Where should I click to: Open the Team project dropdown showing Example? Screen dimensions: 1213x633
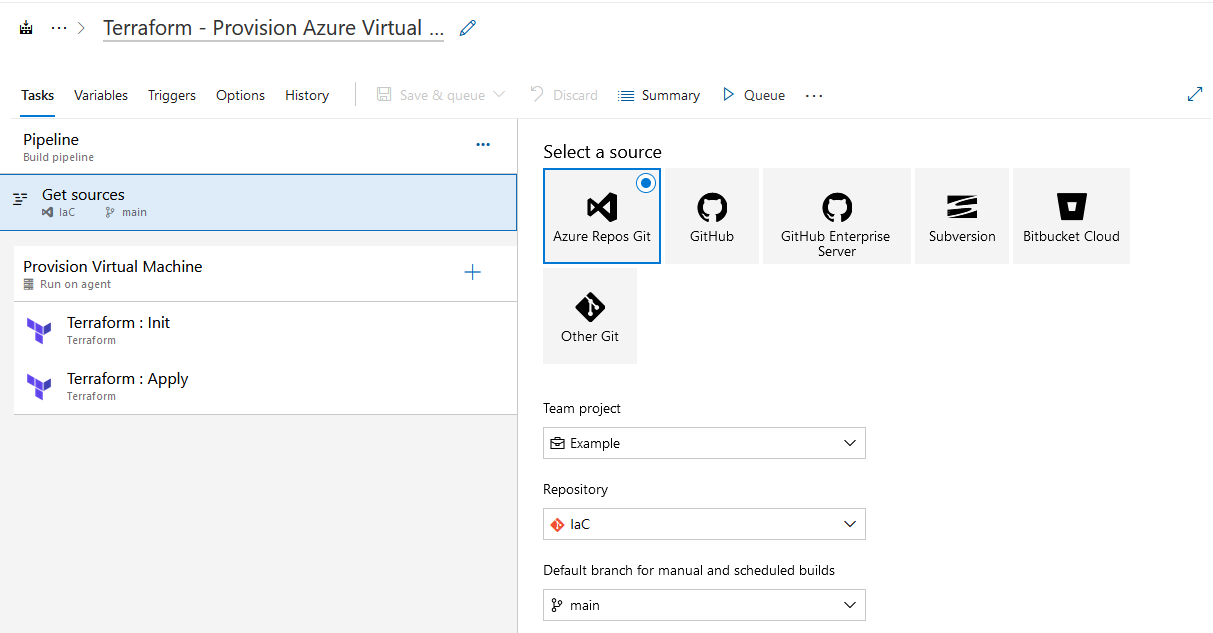pos(704,443)
